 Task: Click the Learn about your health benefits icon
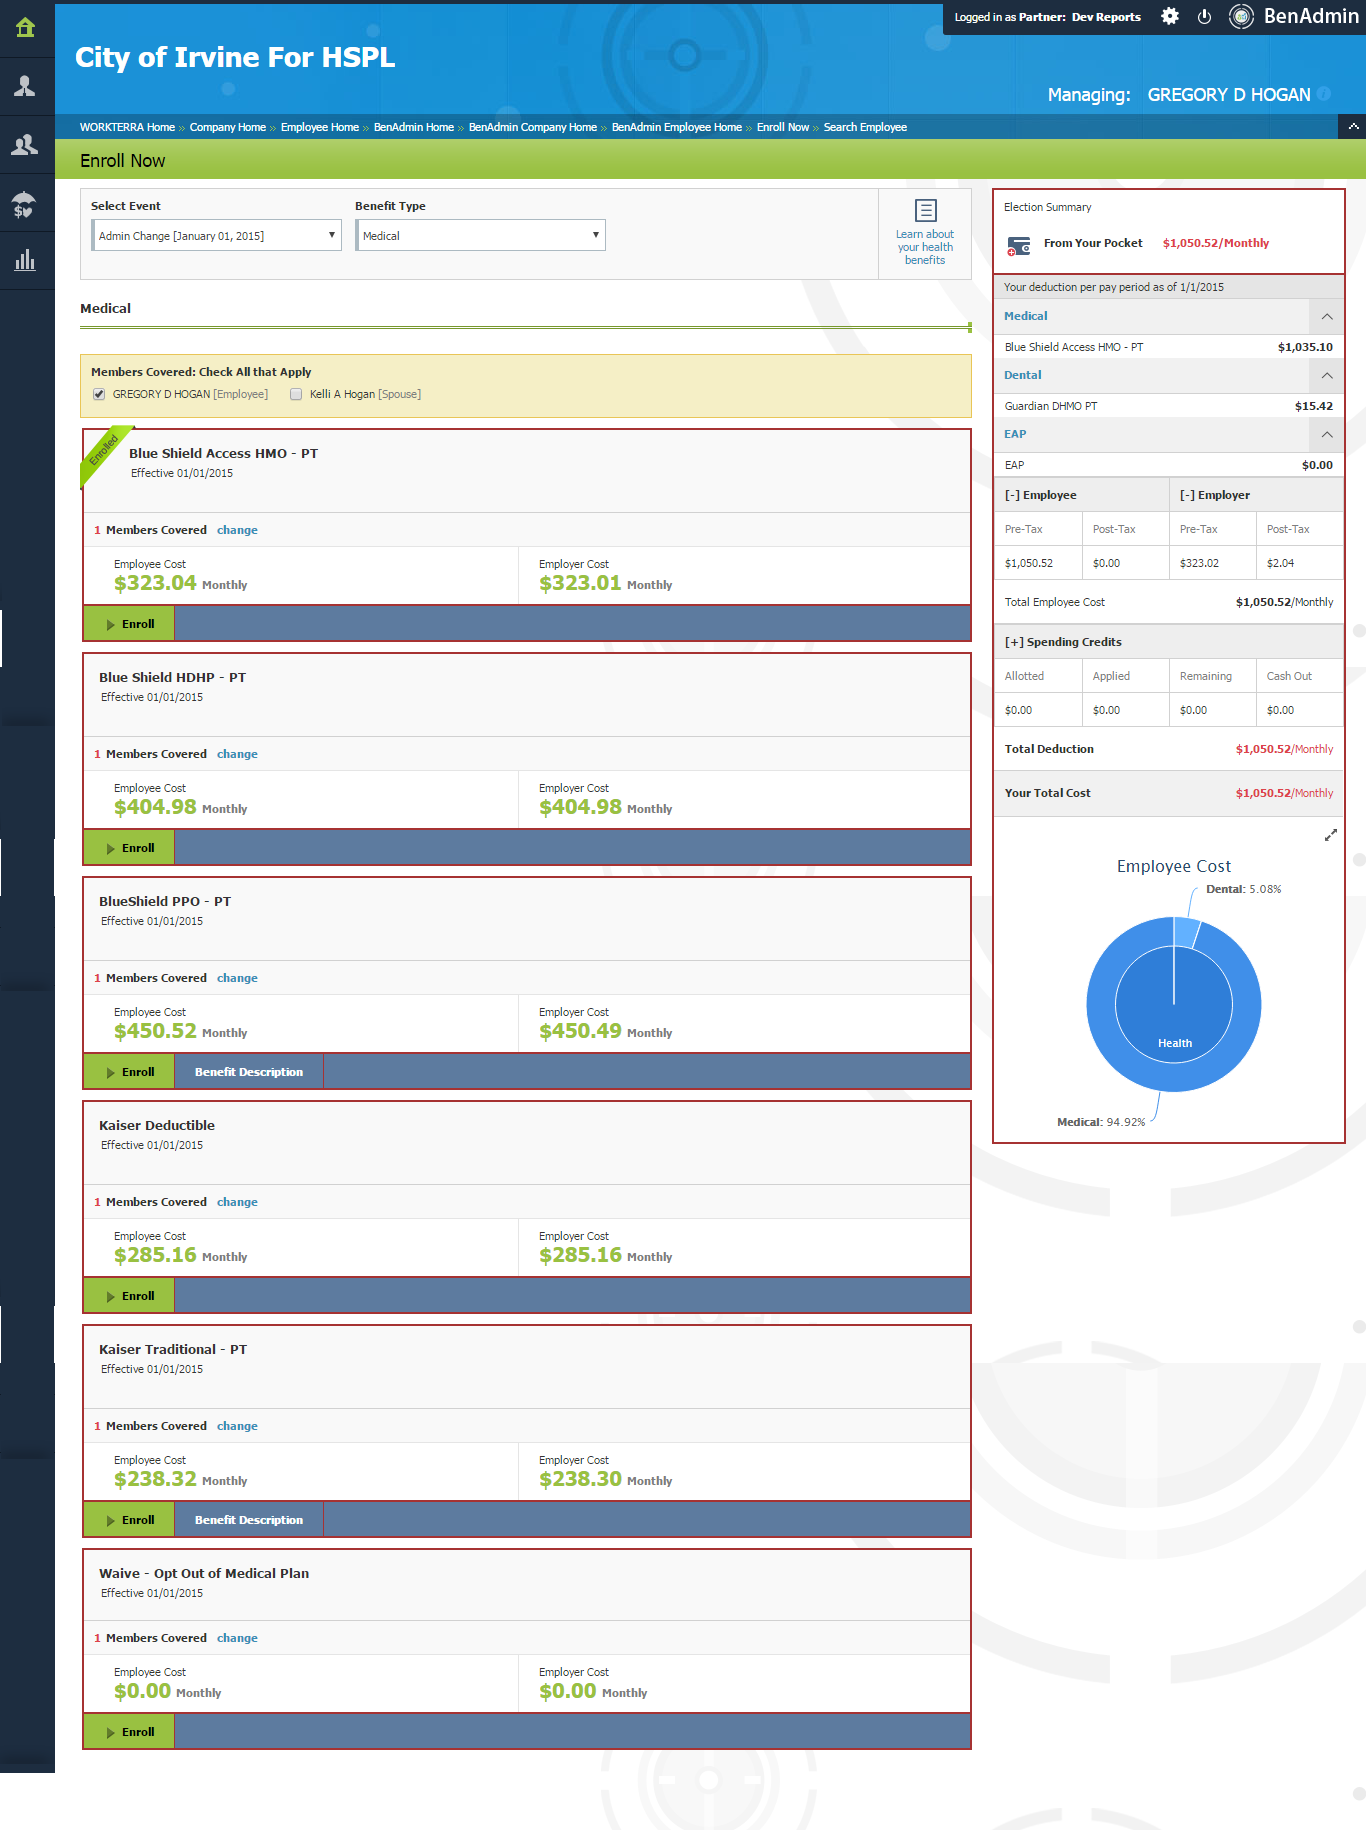pos(925,211)
